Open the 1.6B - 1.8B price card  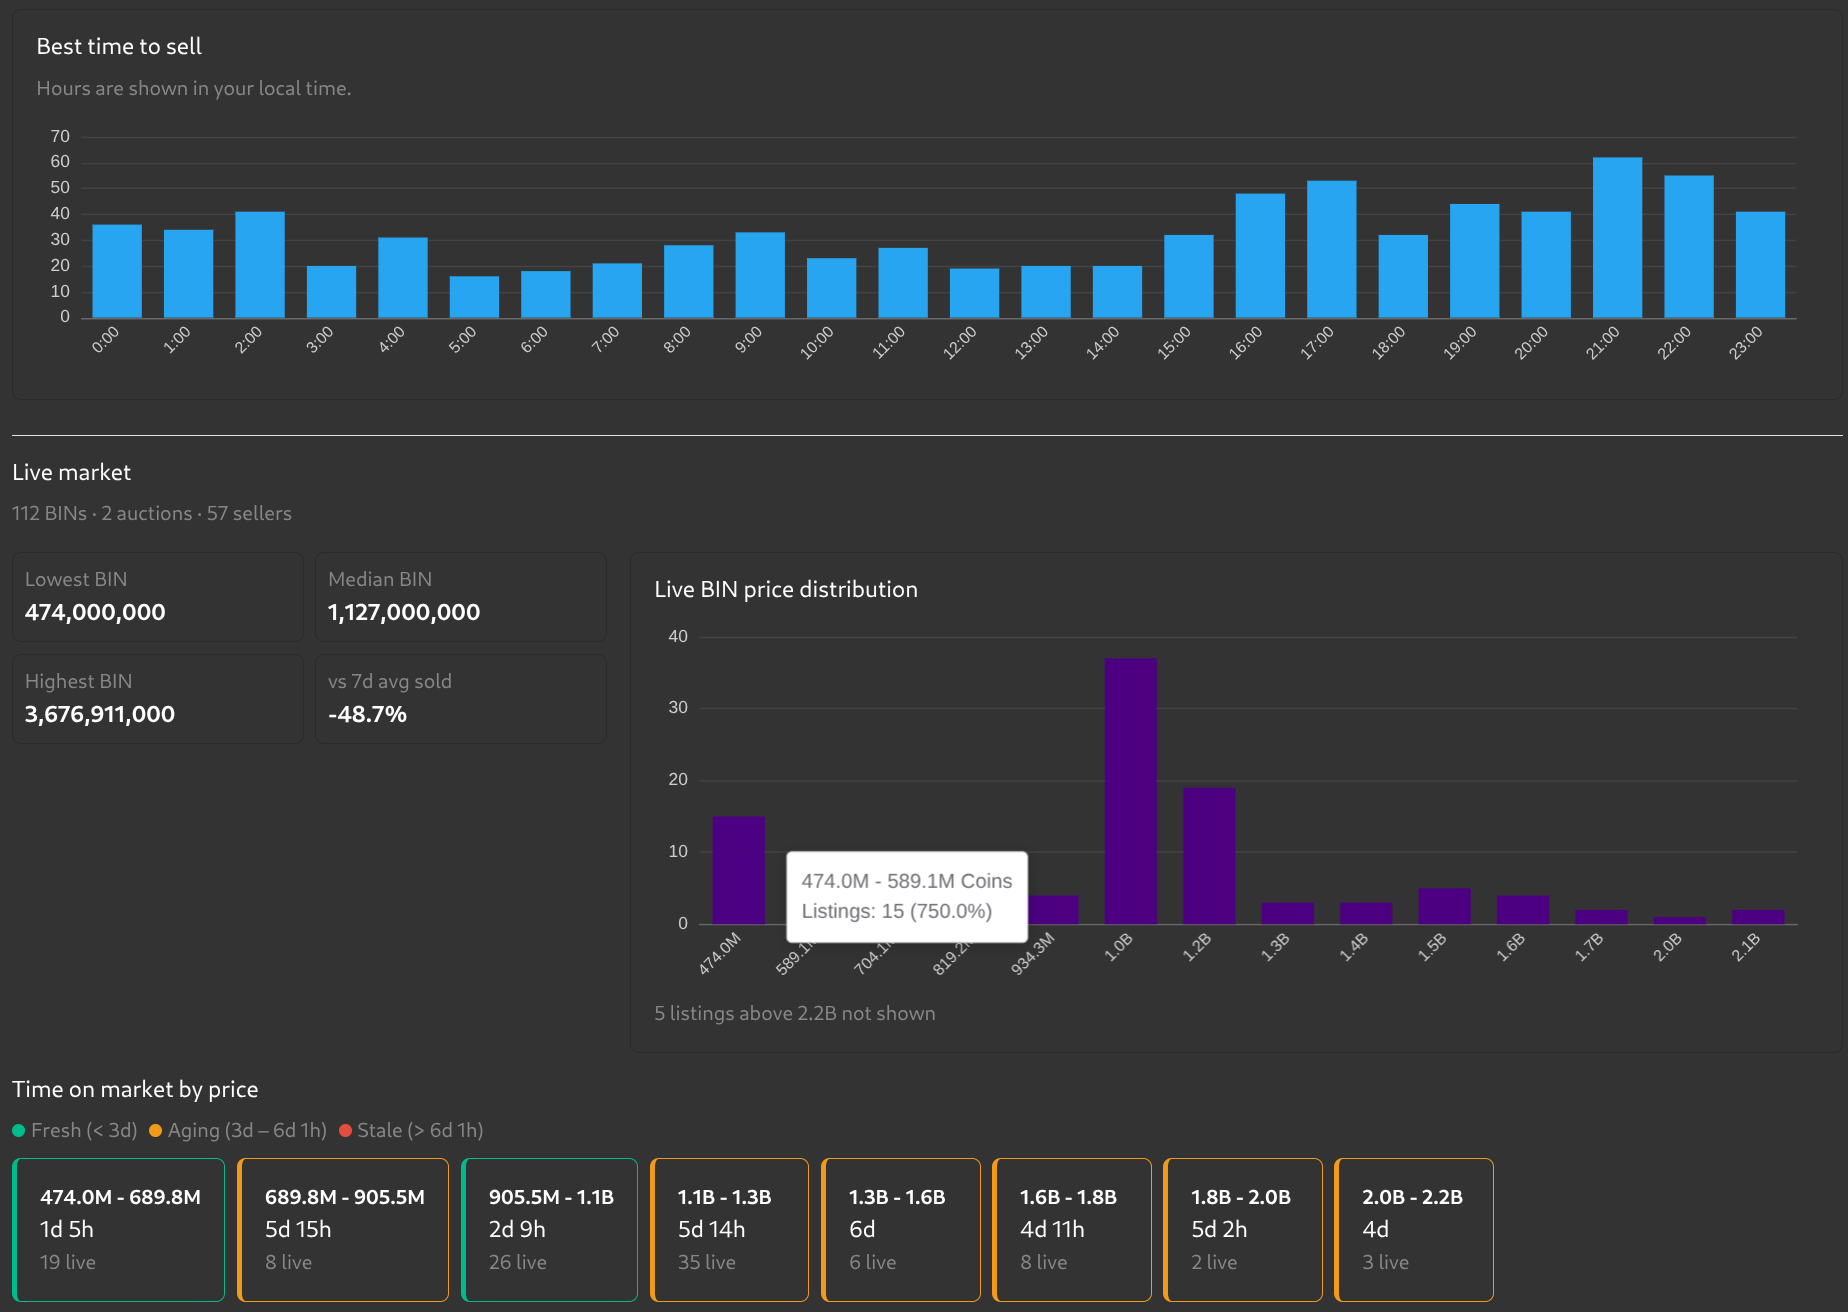pyautogui.click(x=1072, y=1230)
